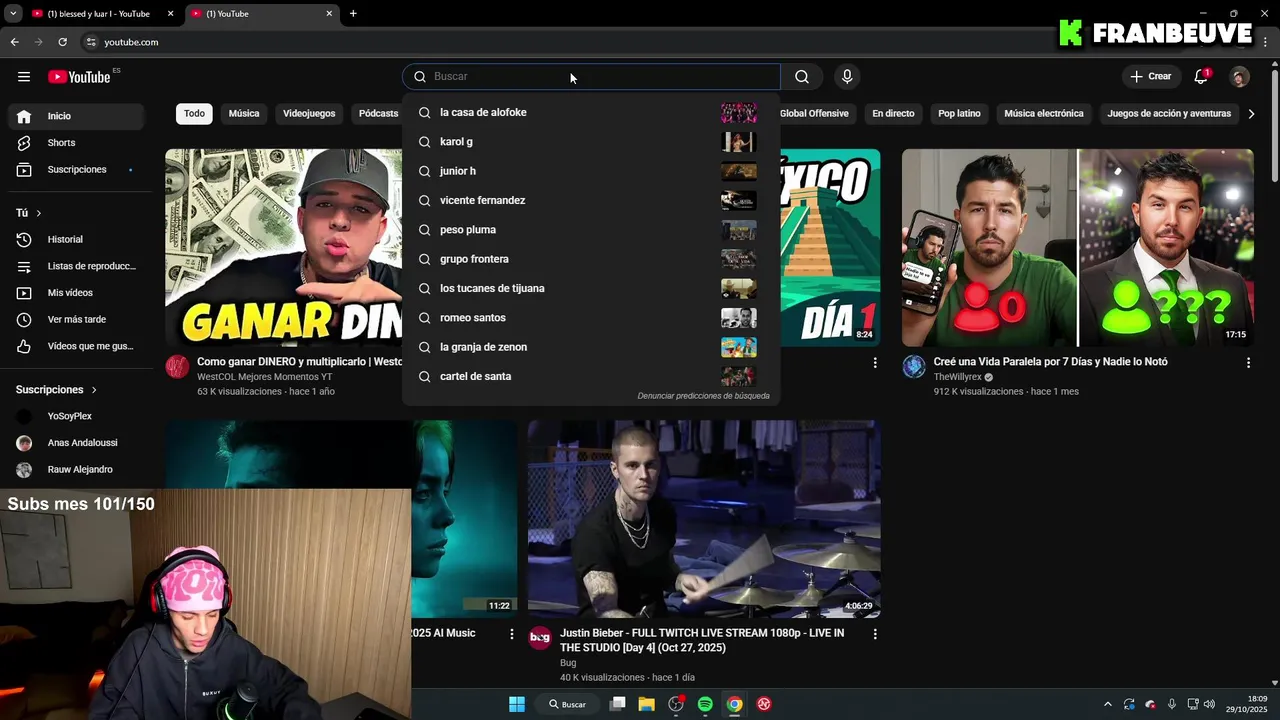Screen dimensions: 1280x720
Task: Reload the page in browser toolbar
Action: click(62, 42)
